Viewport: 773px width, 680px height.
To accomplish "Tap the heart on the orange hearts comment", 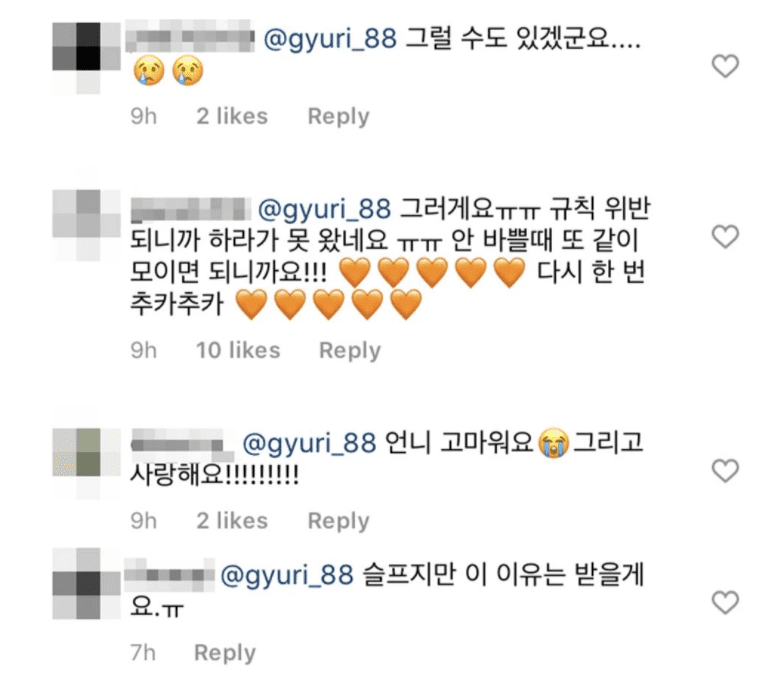I will tap(723, 237).
